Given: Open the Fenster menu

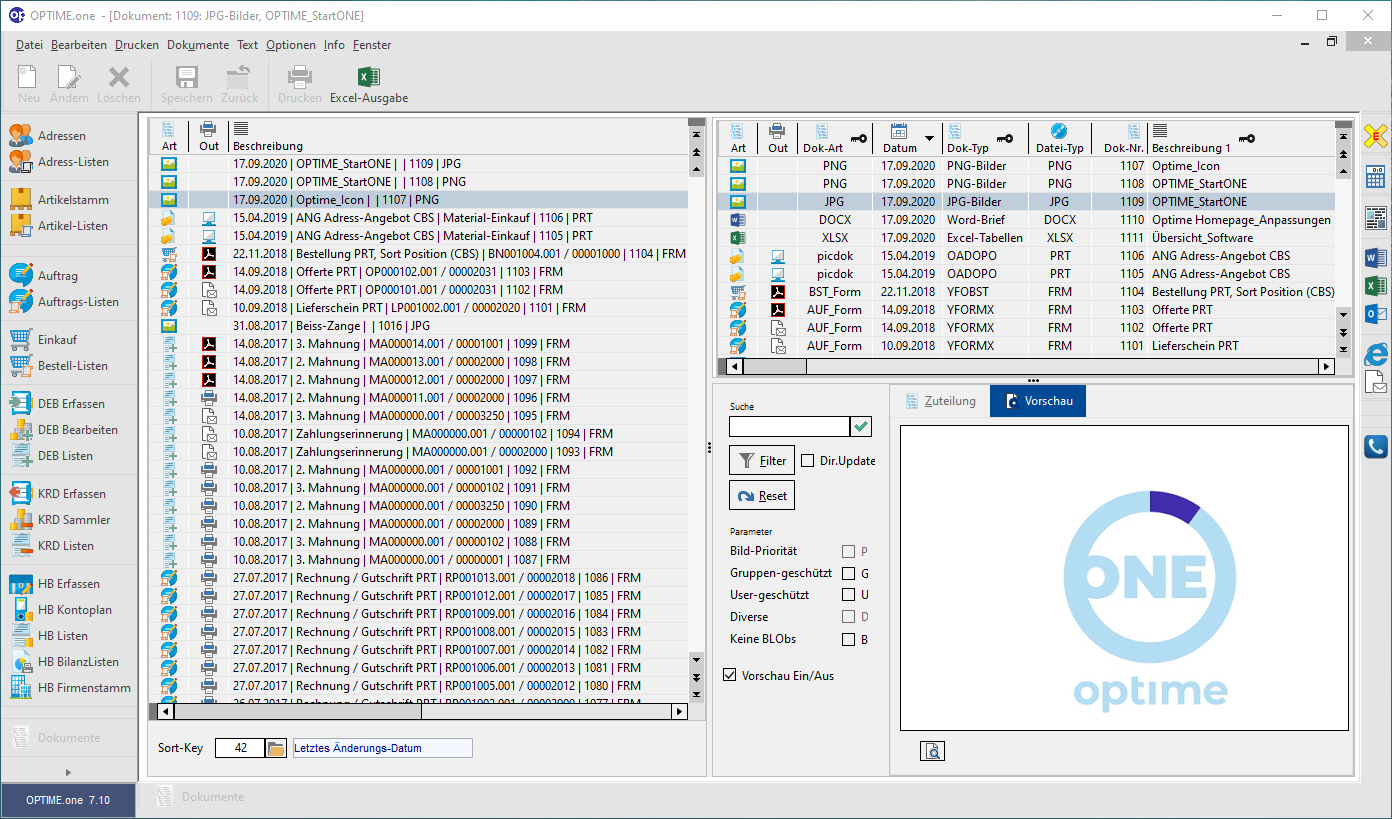Looking at the screenshot, I should [372, 45].
